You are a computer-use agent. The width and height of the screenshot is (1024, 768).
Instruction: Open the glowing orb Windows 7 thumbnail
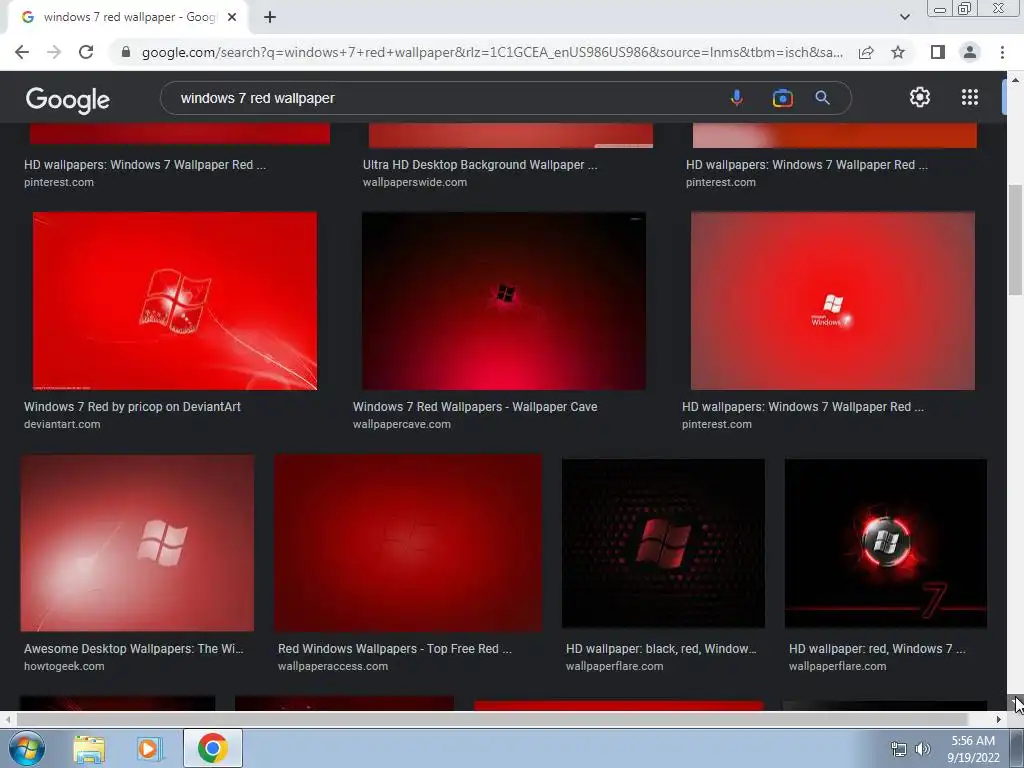[886, 543]
